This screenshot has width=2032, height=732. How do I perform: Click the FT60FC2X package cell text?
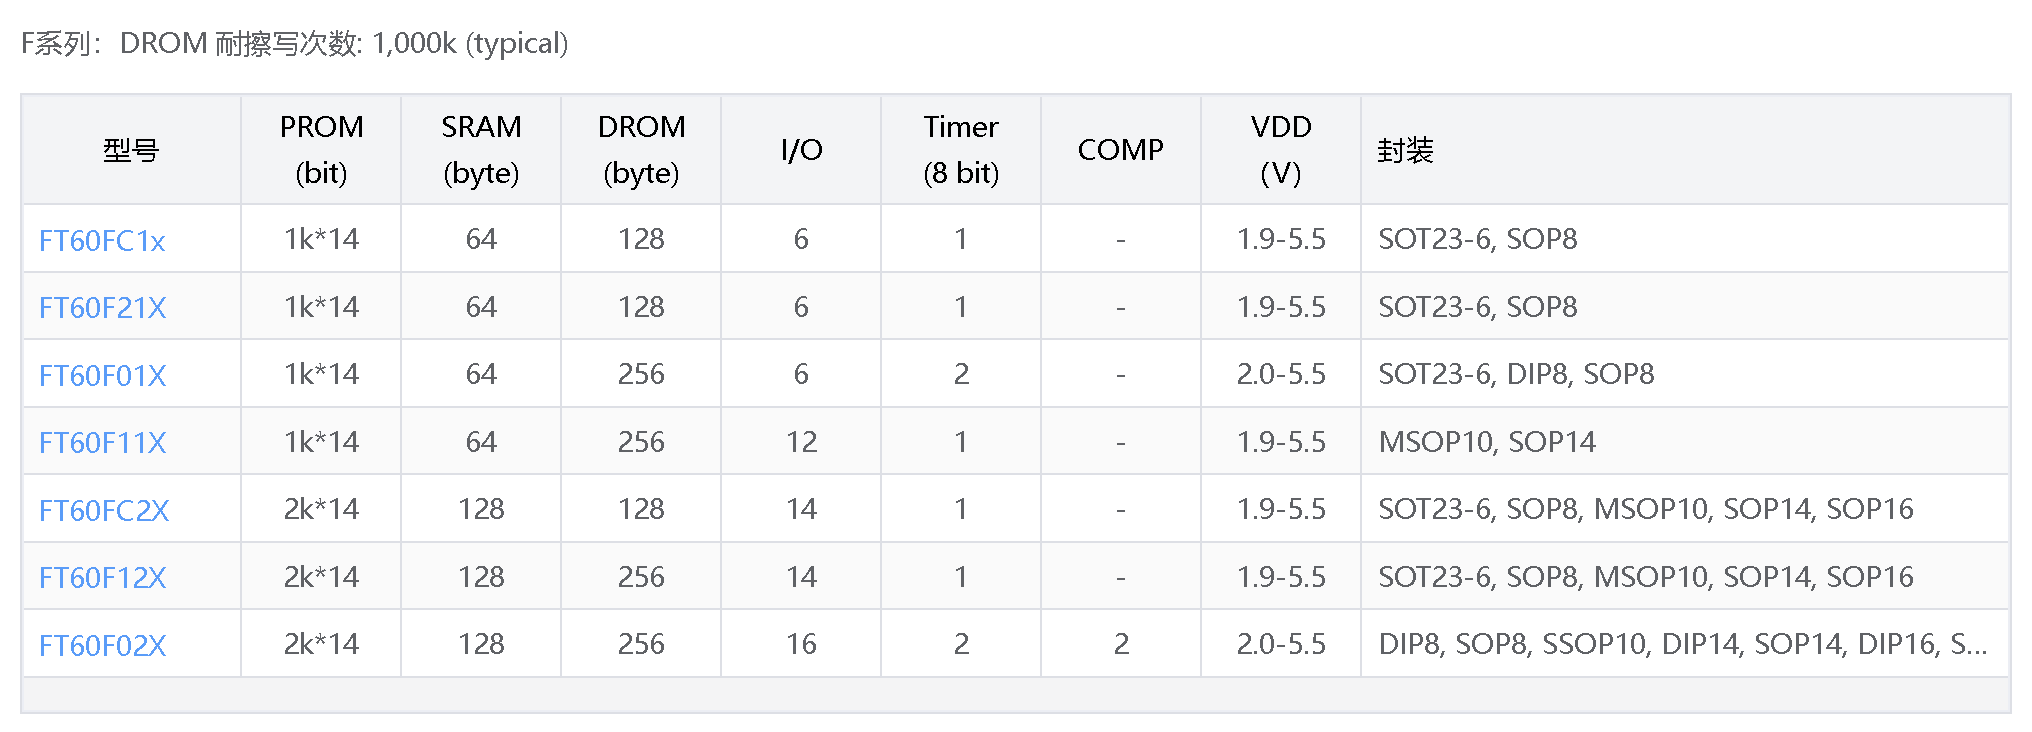pyautogui.click(x=1645, y=509)
